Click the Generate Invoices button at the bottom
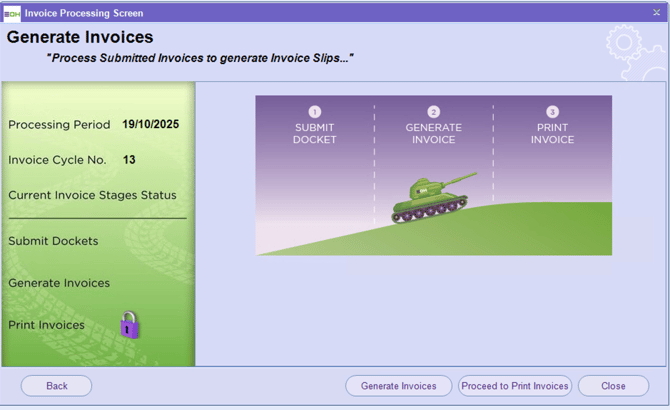 point(398,386)
